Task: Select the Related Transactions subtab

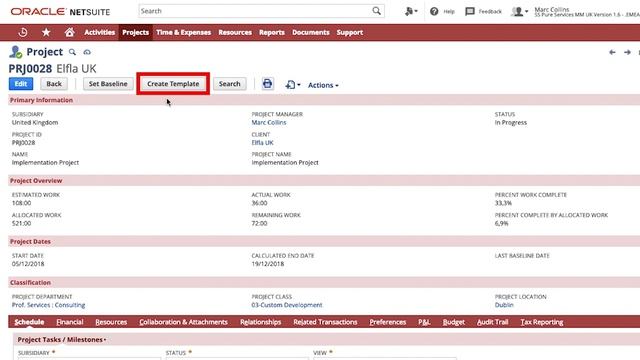Action: click(x=325, y=322)
